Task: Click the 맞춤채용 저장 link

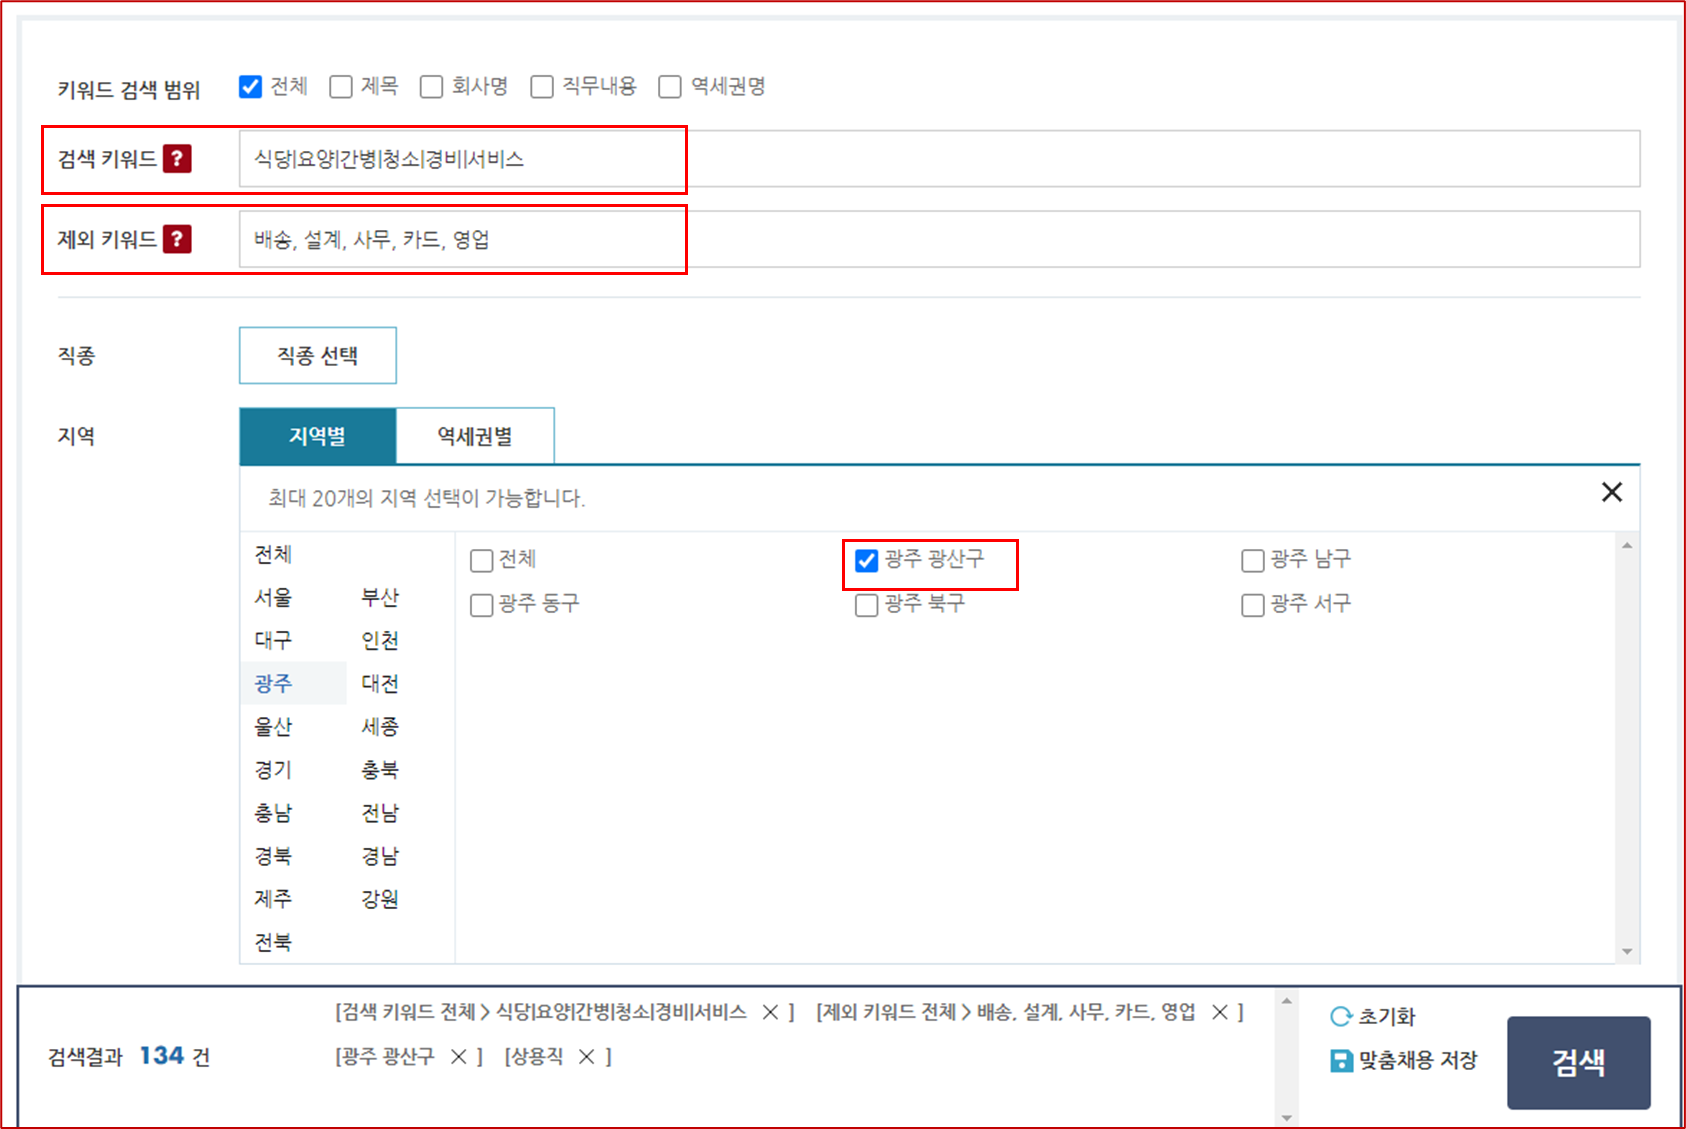Action: pos(1417,1060)
